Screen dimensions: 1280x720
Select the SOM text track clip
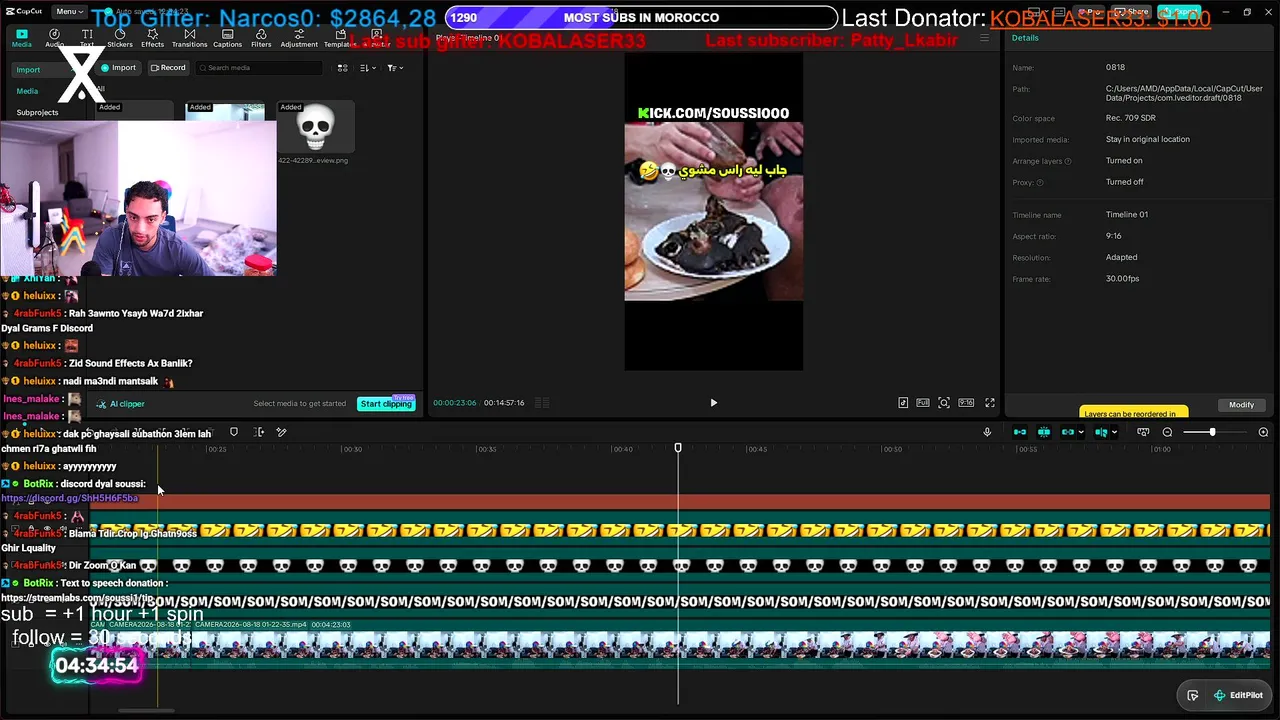point(680,601)
